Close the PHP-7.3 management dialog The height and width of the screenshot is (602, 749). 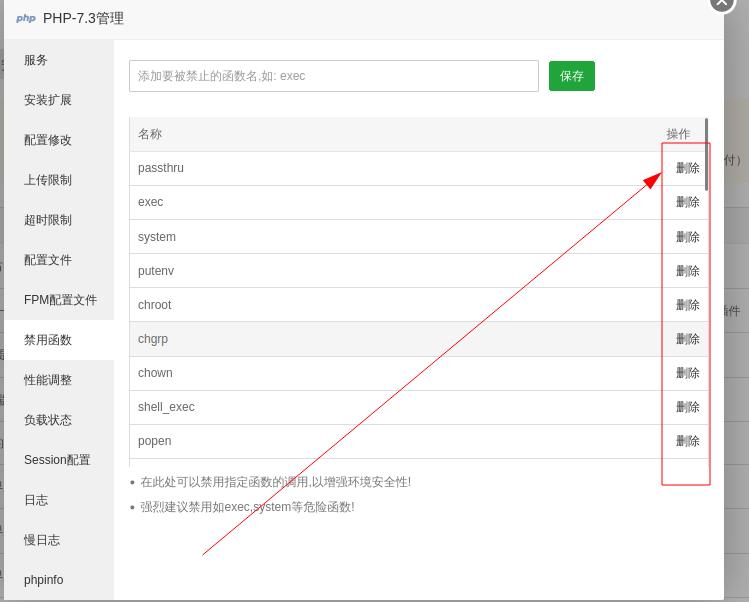click(721, 3)
